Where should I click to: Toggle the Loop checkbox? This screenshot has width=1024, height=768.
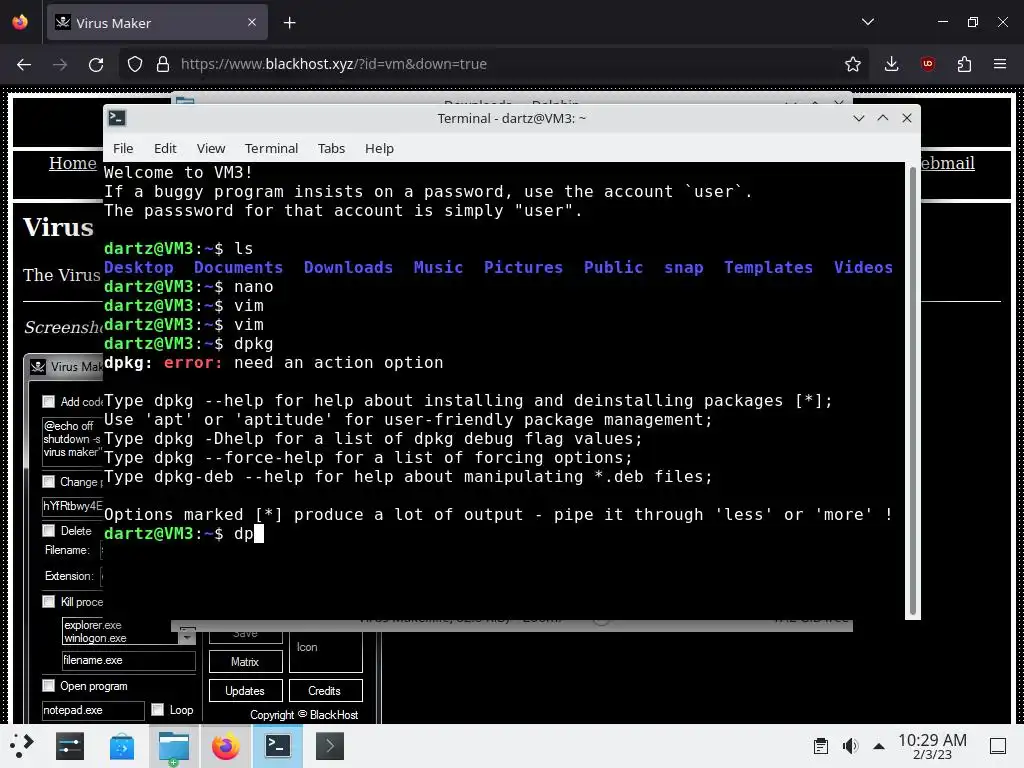point(157,709)
